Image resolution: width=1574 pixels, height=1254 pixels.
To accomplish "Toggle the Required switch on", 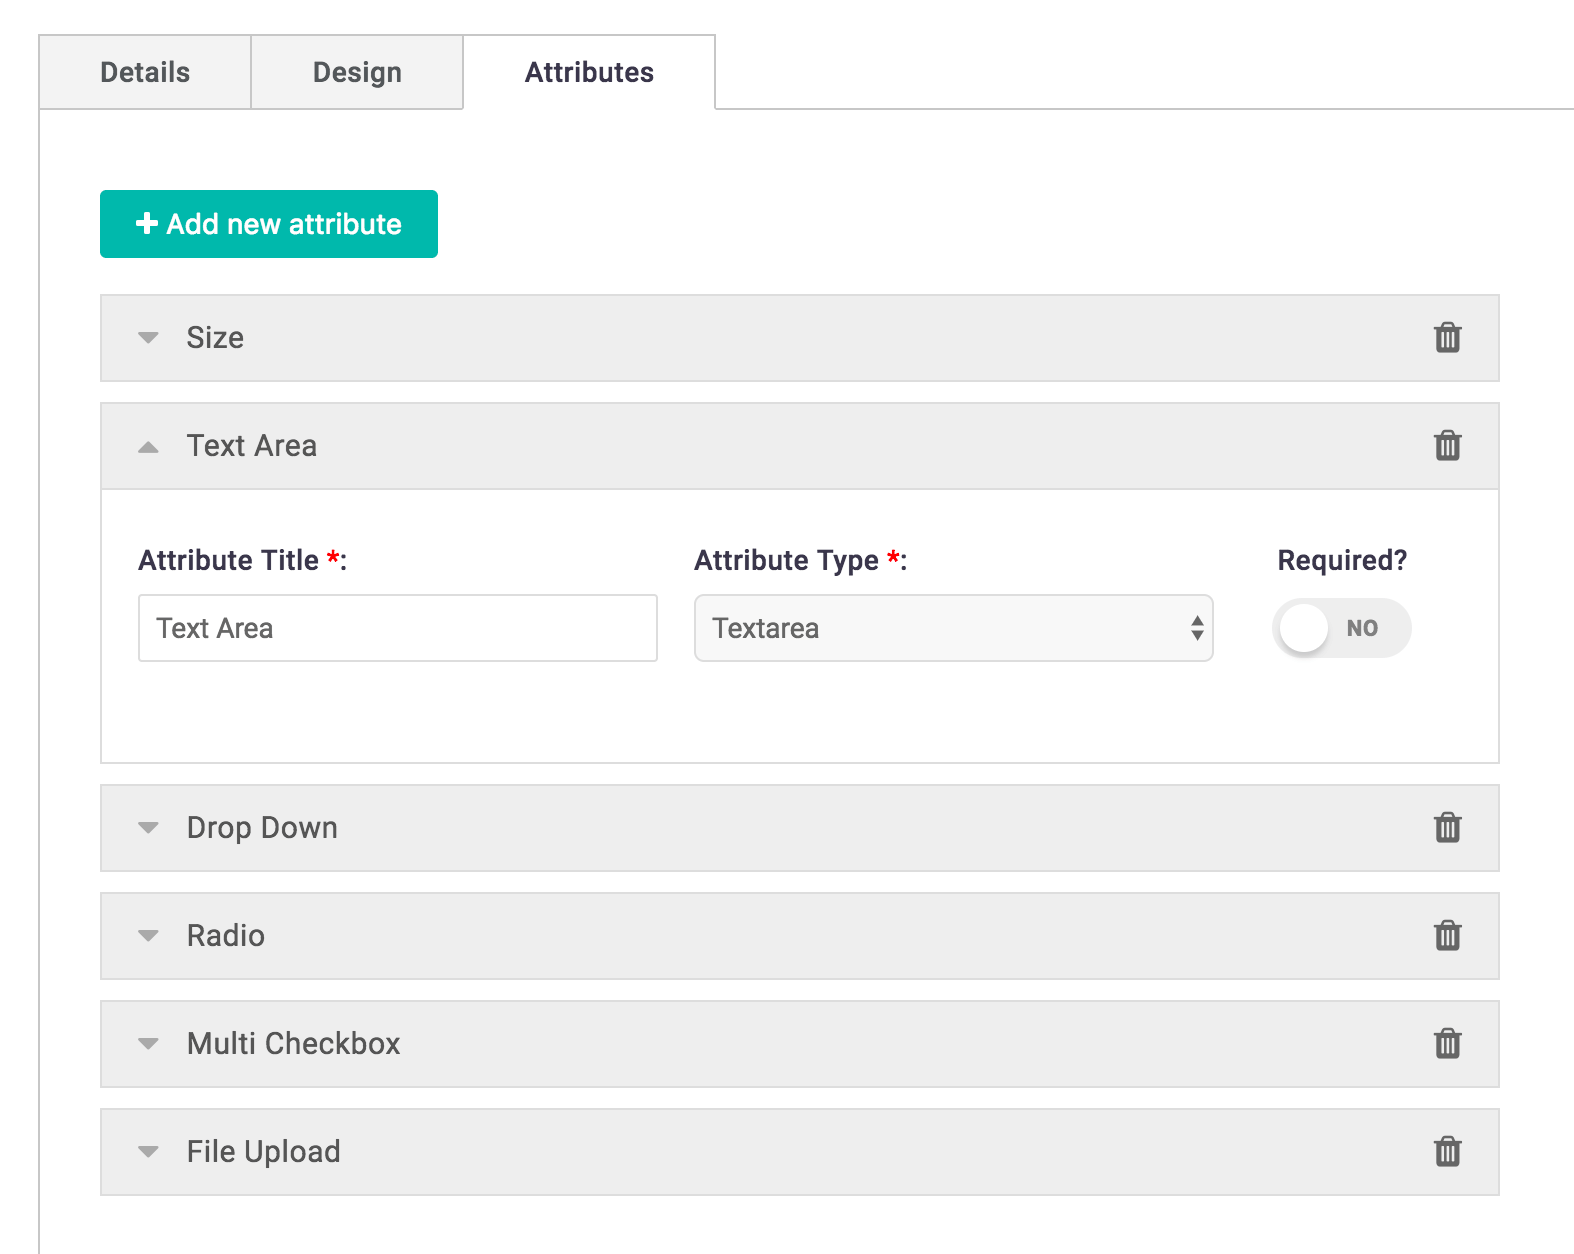I will 1340,628.
